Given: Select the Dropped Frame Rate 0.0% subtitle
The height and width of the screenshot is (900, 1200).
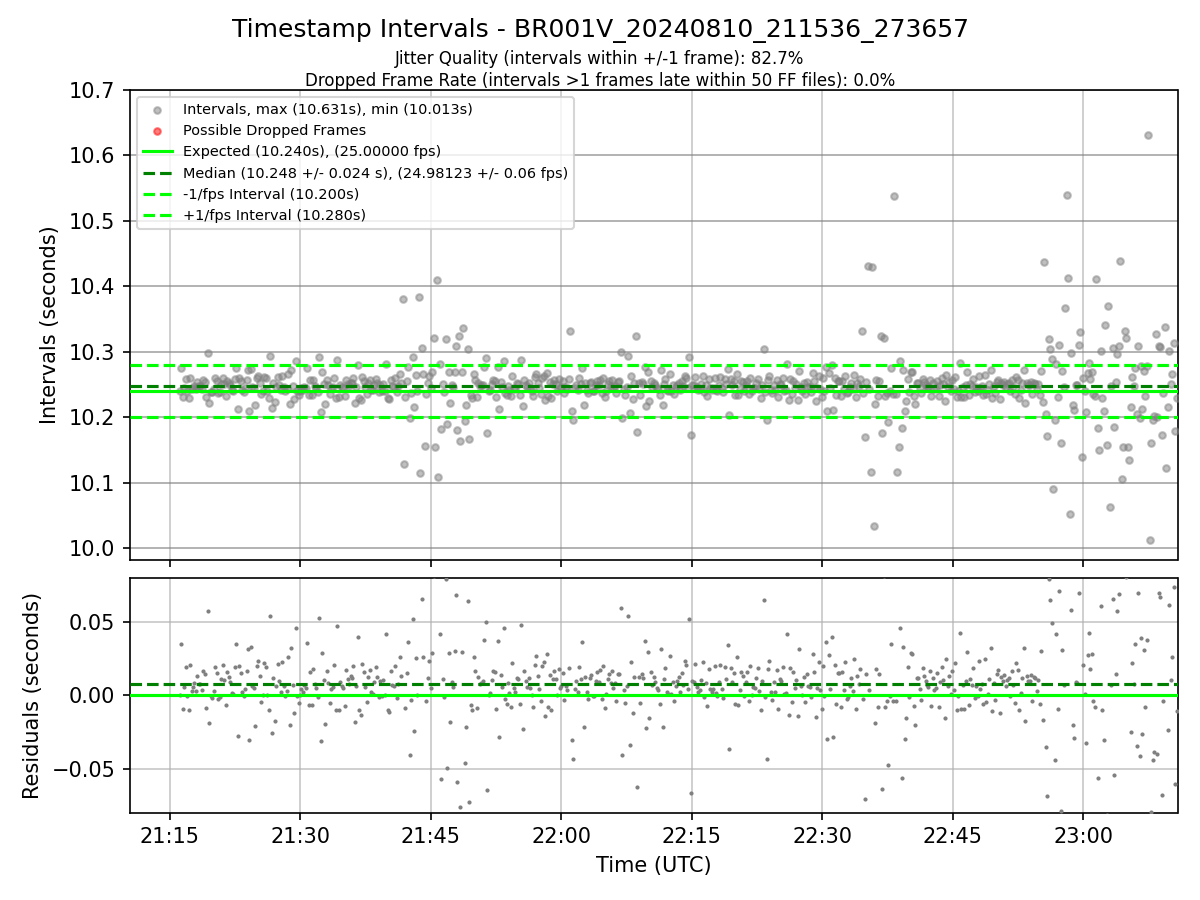Looking at the screenshot, I should pyautogui.click(x=600, y=79).
